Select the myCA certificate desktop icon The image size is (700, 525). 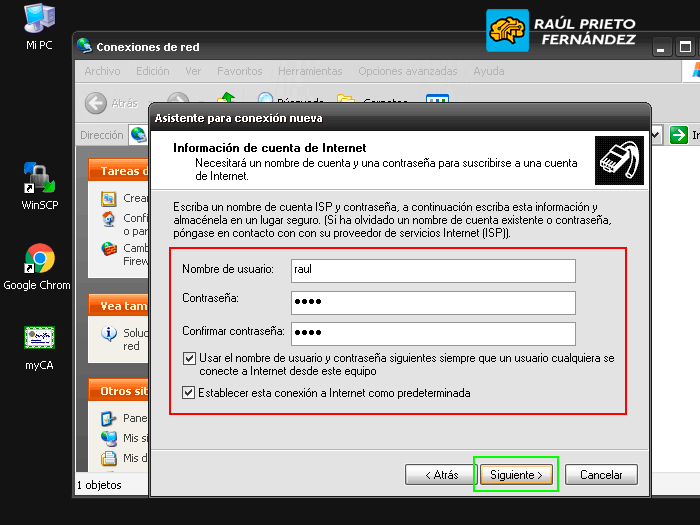[39, 339]
